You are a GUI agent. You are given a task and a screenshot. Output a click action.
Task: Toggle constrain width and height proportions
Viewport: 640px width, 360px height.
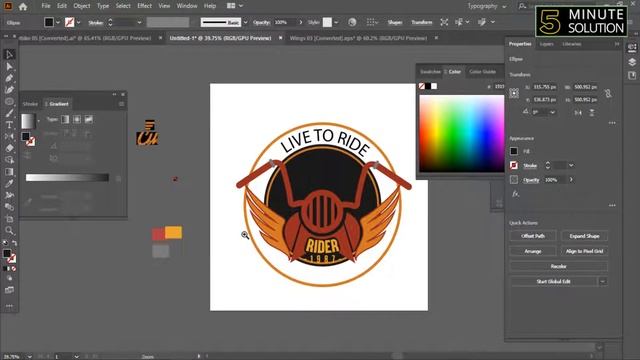(x=608, y=93)
